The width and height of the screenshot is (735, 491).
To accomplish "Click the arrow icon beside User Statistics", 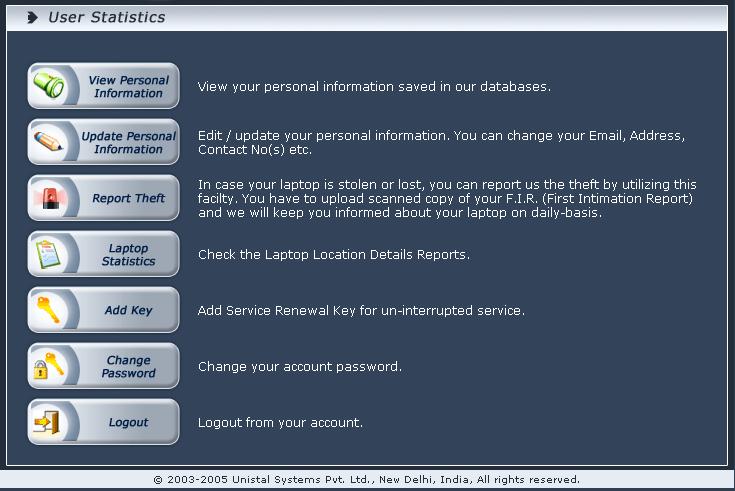I will click(33, 17).
